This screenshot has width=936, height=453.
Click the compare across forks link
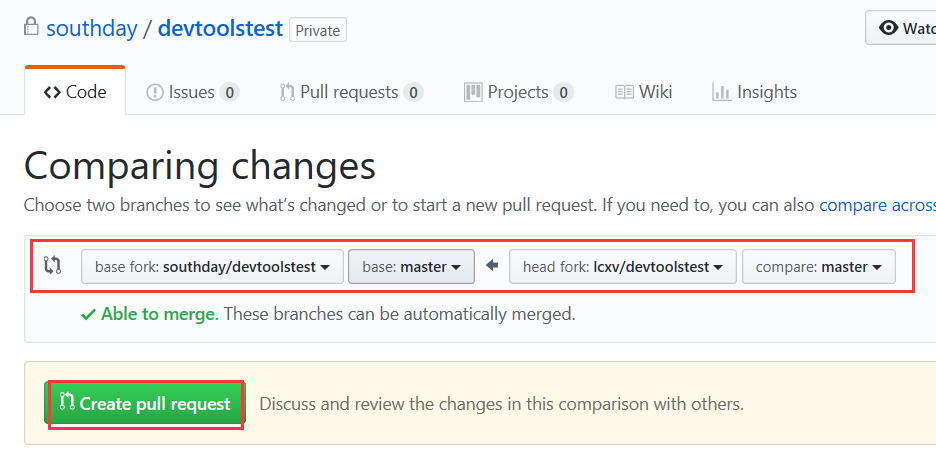point(878,205)
